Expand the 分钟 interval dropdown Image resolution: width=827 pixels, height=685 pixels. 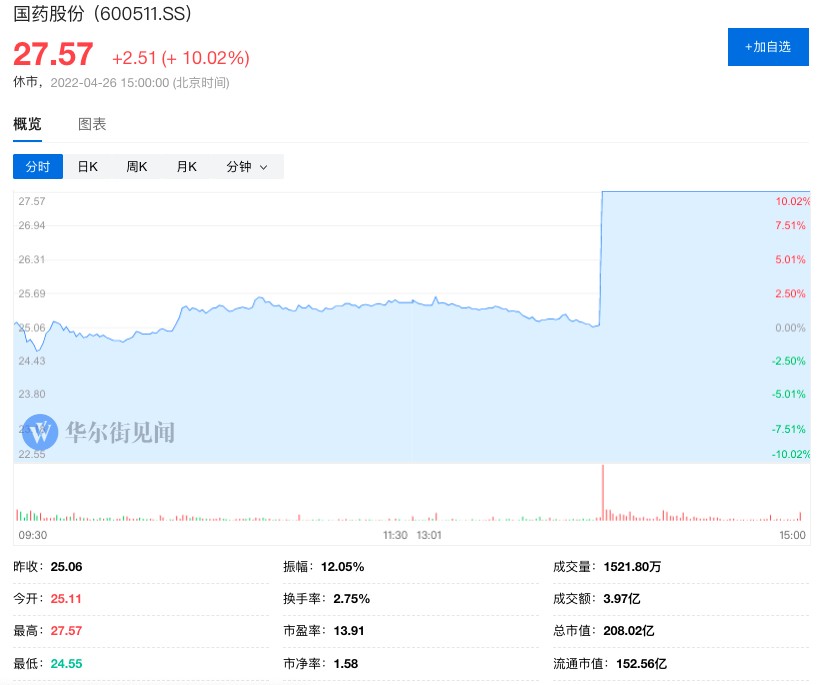[x=247, y=167]
